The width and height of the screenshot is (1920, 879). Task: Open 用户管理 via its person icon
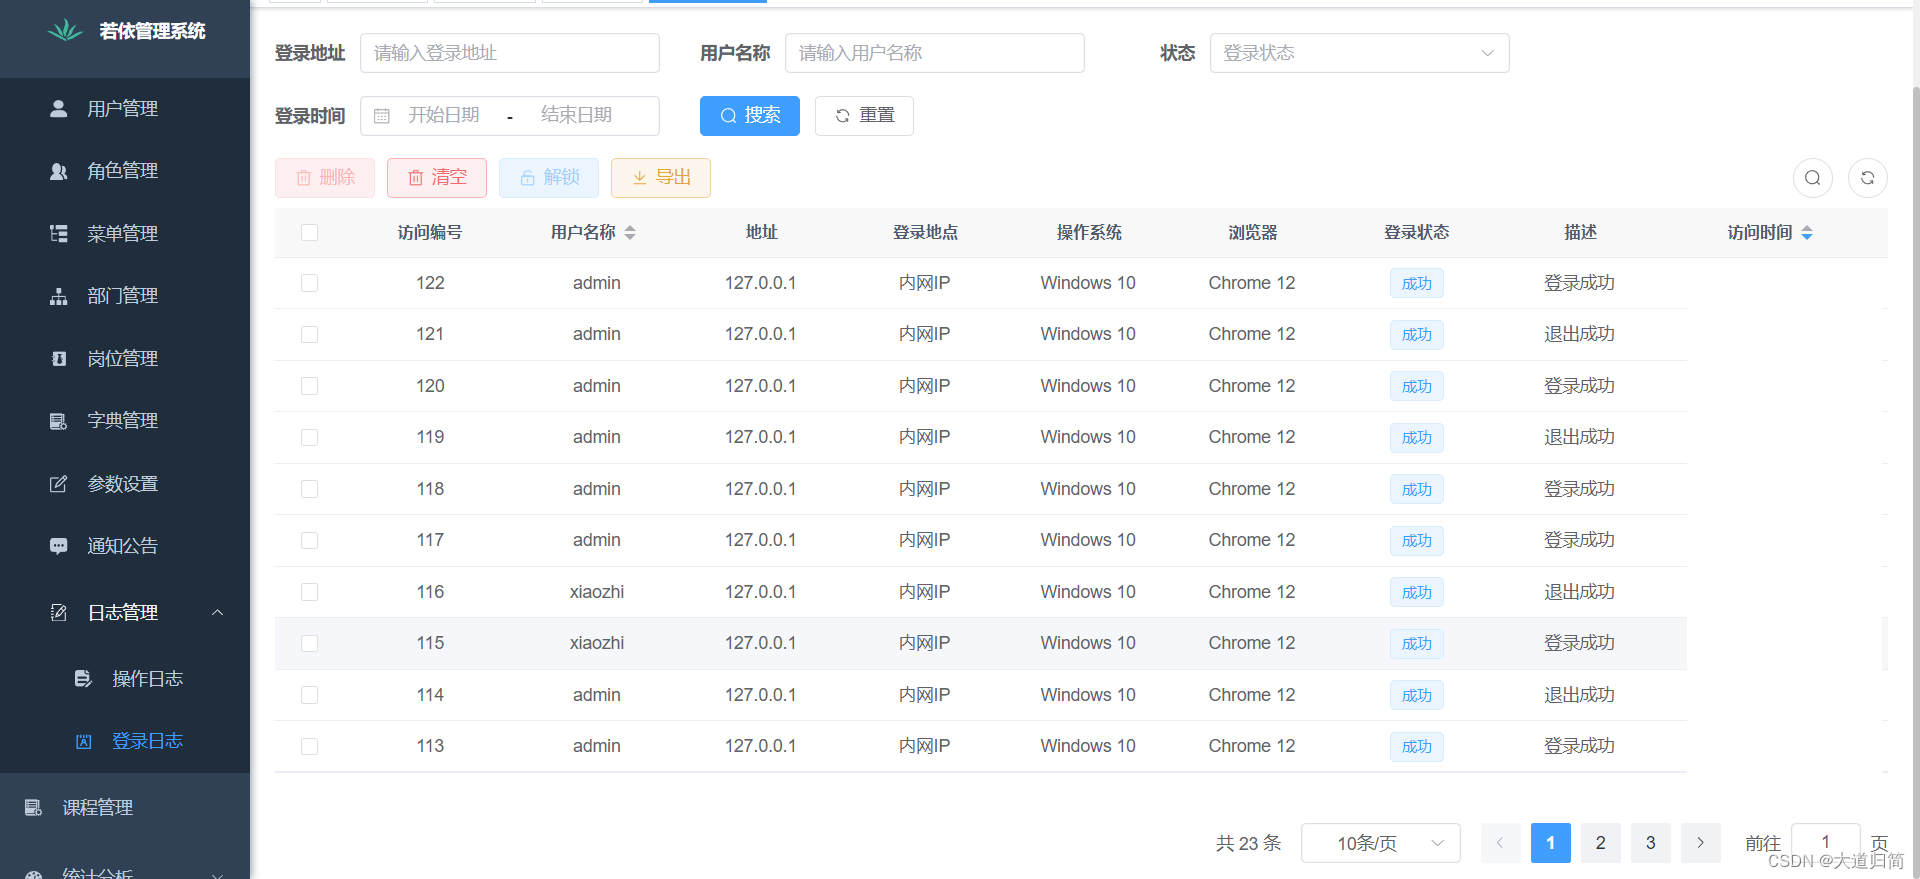coord(59,108)
